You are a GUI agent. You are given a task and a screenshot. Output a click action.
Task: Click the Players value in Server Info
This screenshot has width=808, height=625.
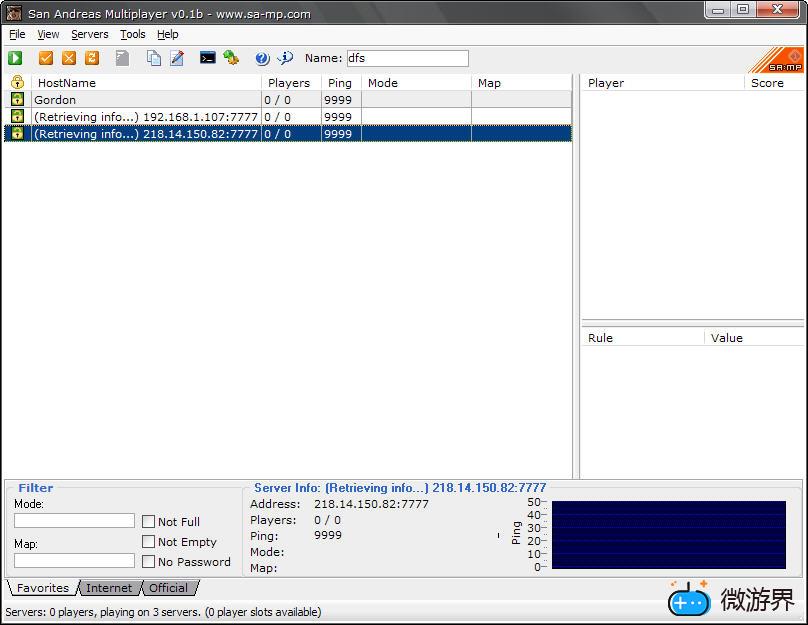pos(327,520)
